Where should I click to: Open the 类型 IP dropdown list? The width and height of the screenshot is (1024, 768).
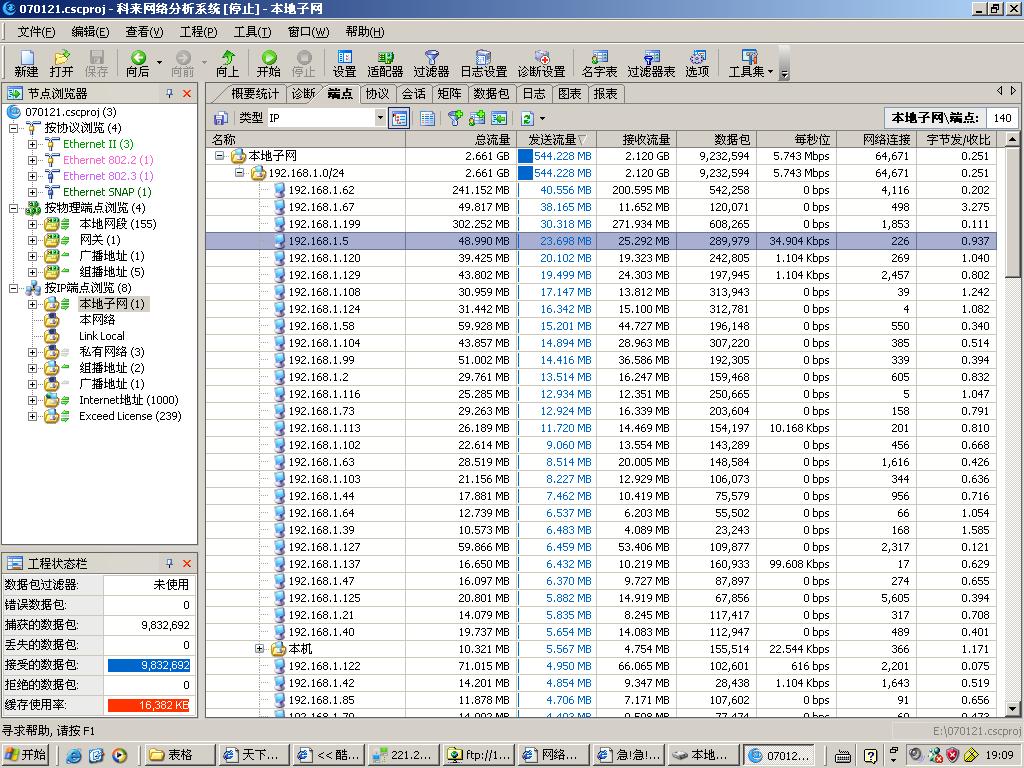point(380,118)
